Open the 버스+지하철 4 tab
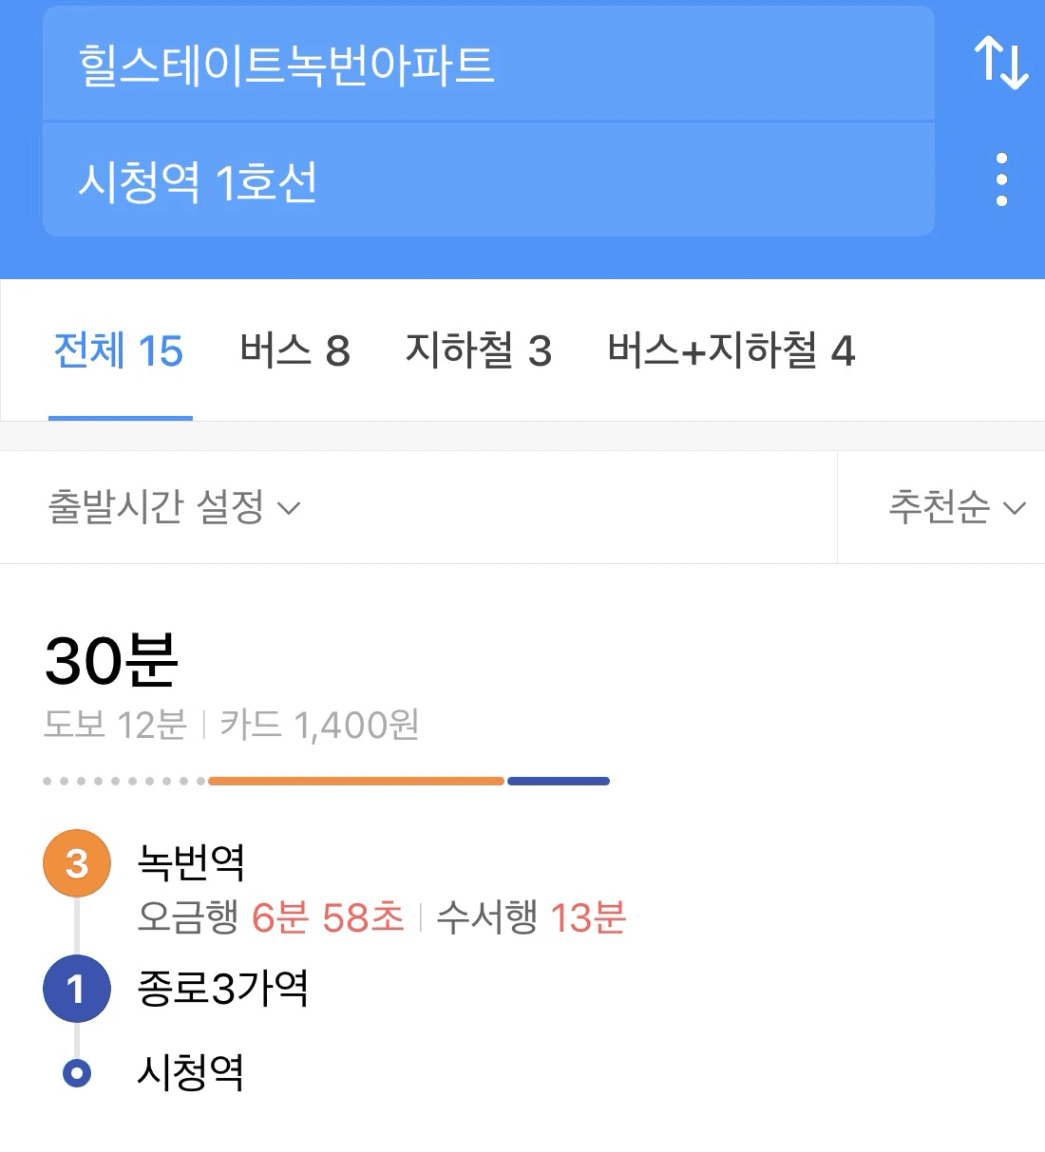This screenshot has height=1152, width=1045. pyautogui.click(x=731, y=350)
